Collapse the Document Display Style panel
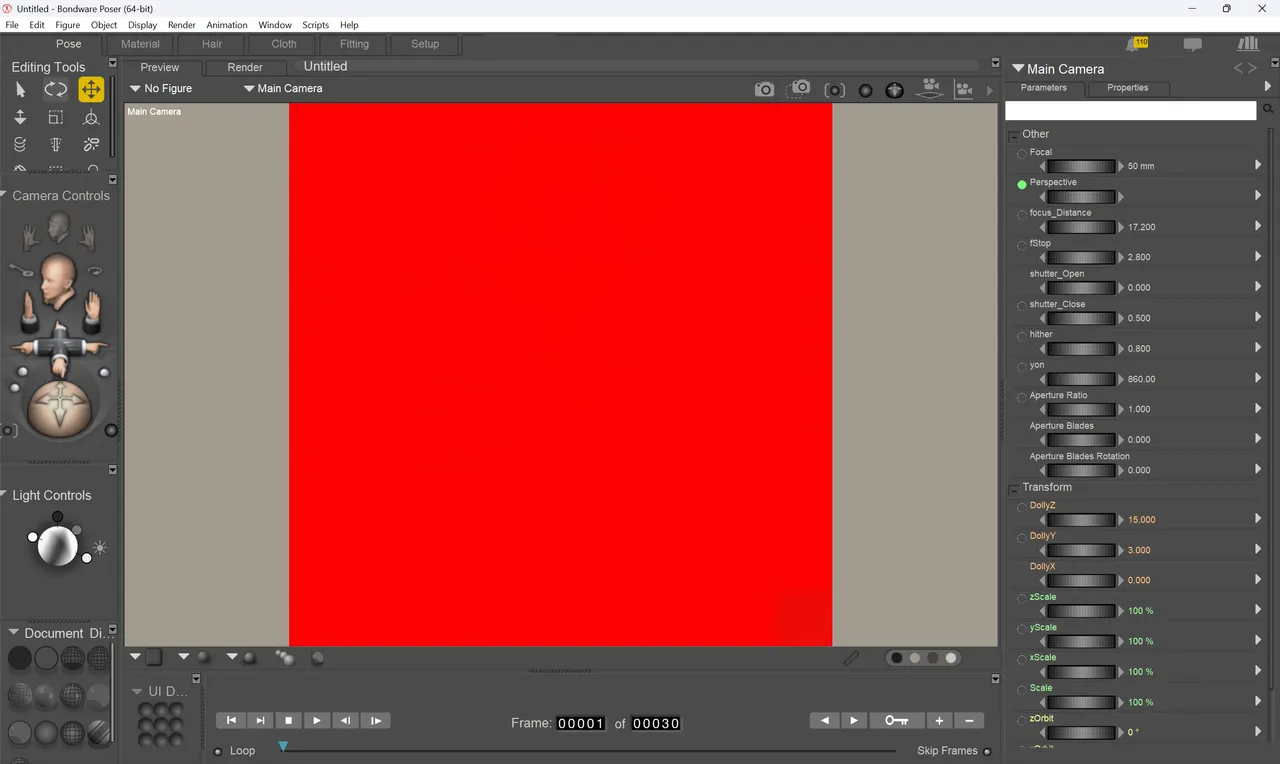 pos(14,633)
